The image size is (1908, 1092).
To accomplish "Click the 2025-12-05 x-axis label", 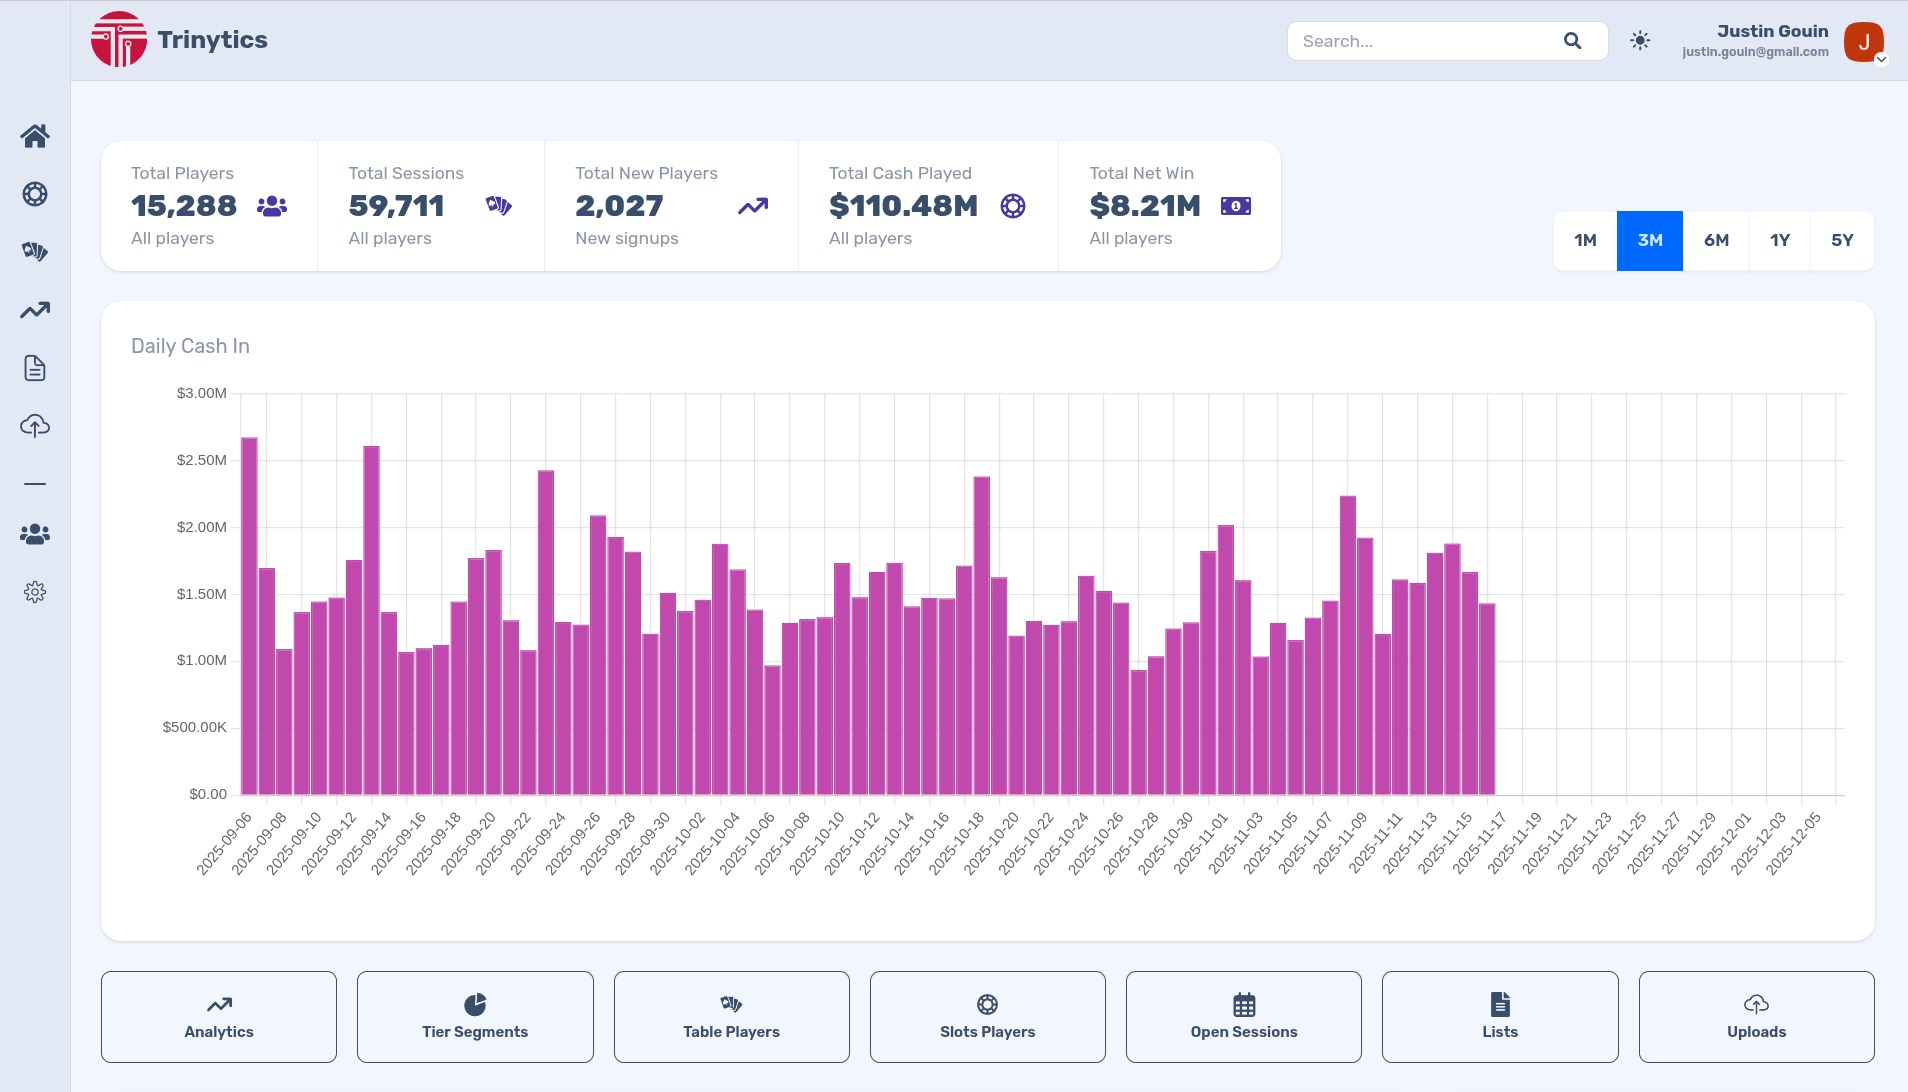I will coord(1794,844).
